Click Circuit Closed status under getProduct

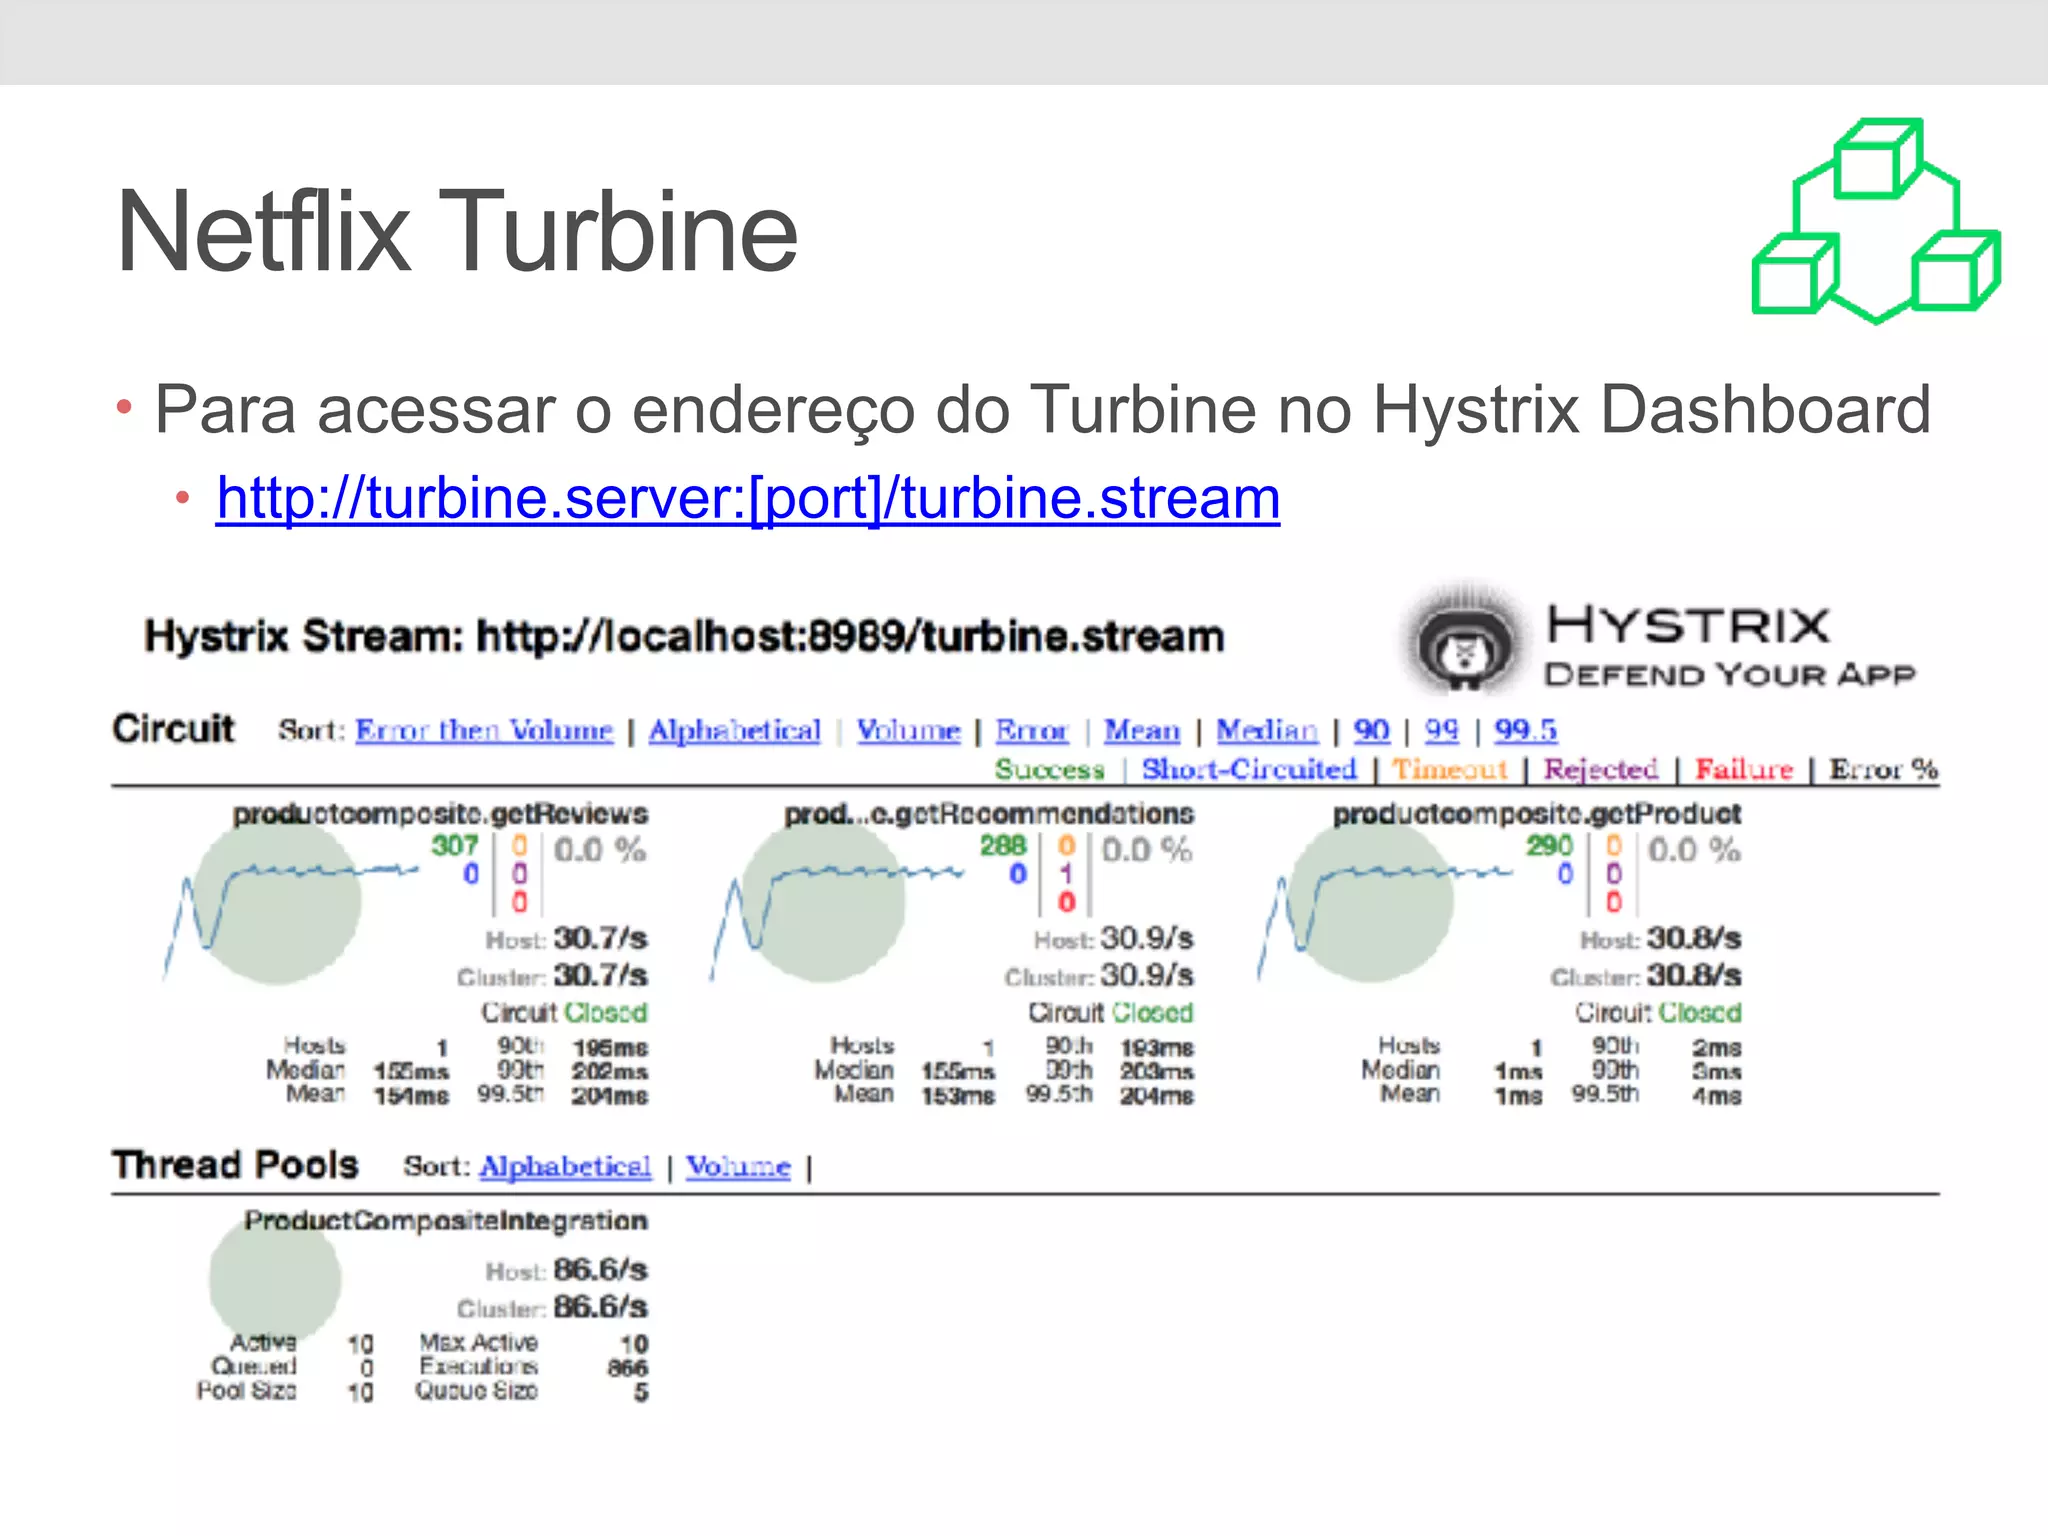click(1659, 1013)
